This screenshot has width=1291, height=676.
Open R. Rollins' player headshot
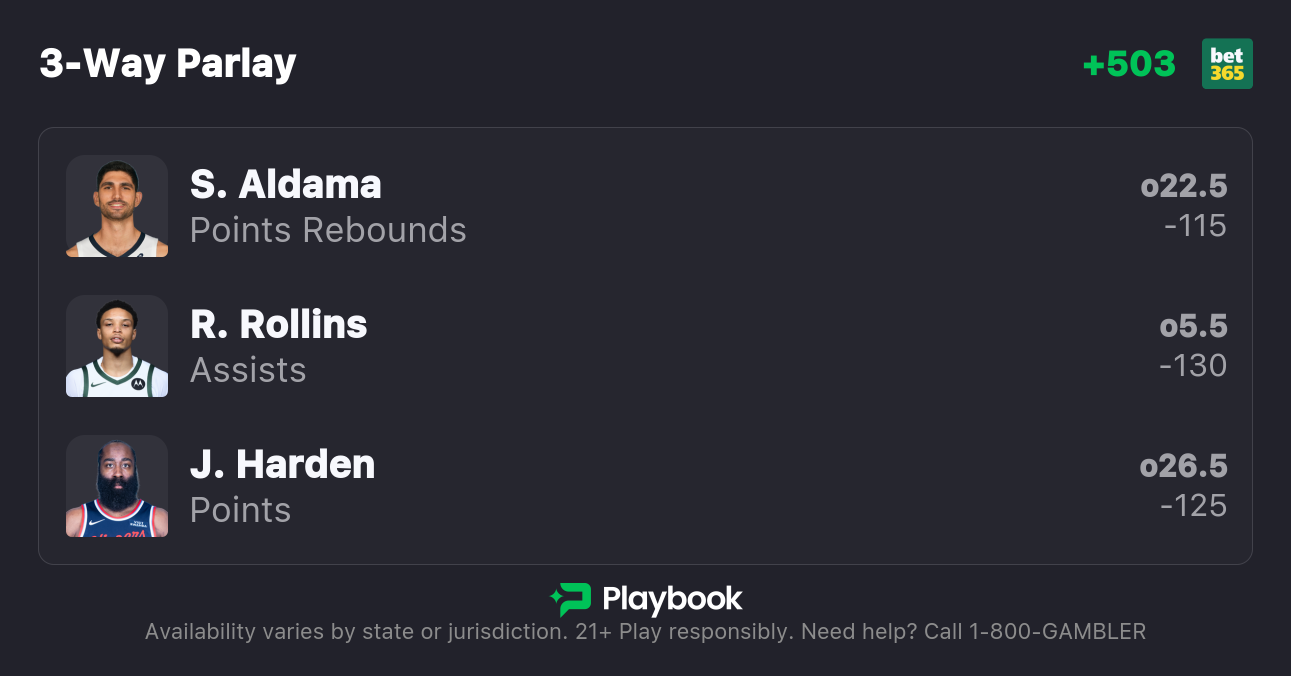[x=117, y=346]
